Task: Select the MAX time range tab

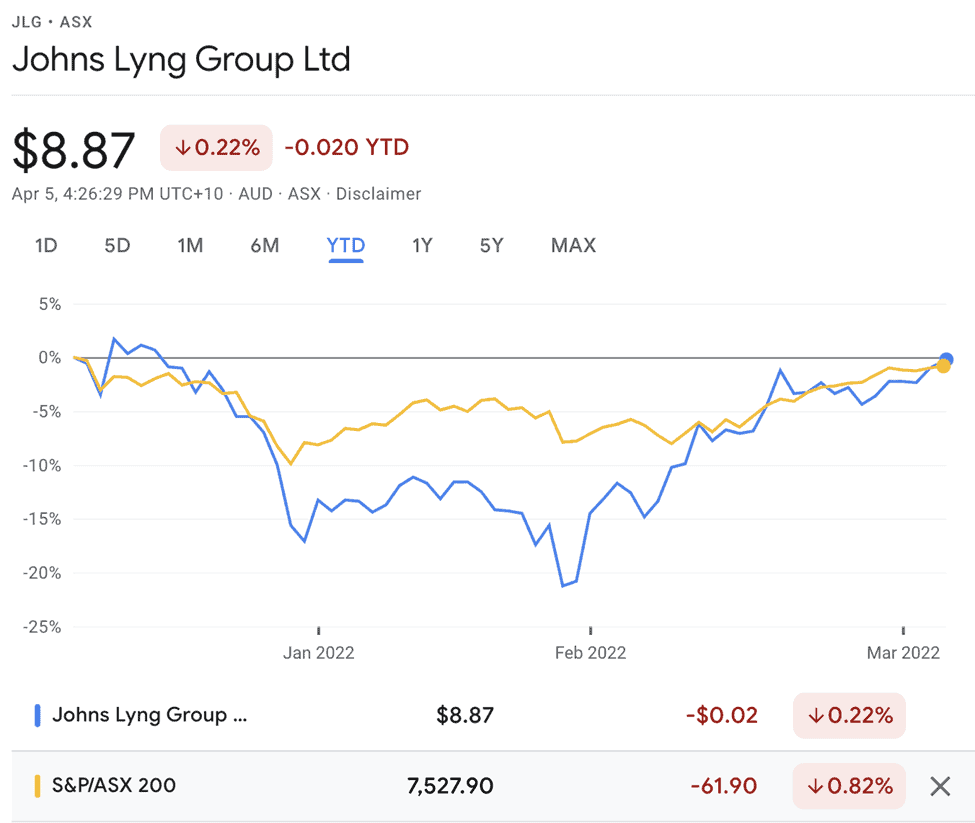Action: [573, 246]
